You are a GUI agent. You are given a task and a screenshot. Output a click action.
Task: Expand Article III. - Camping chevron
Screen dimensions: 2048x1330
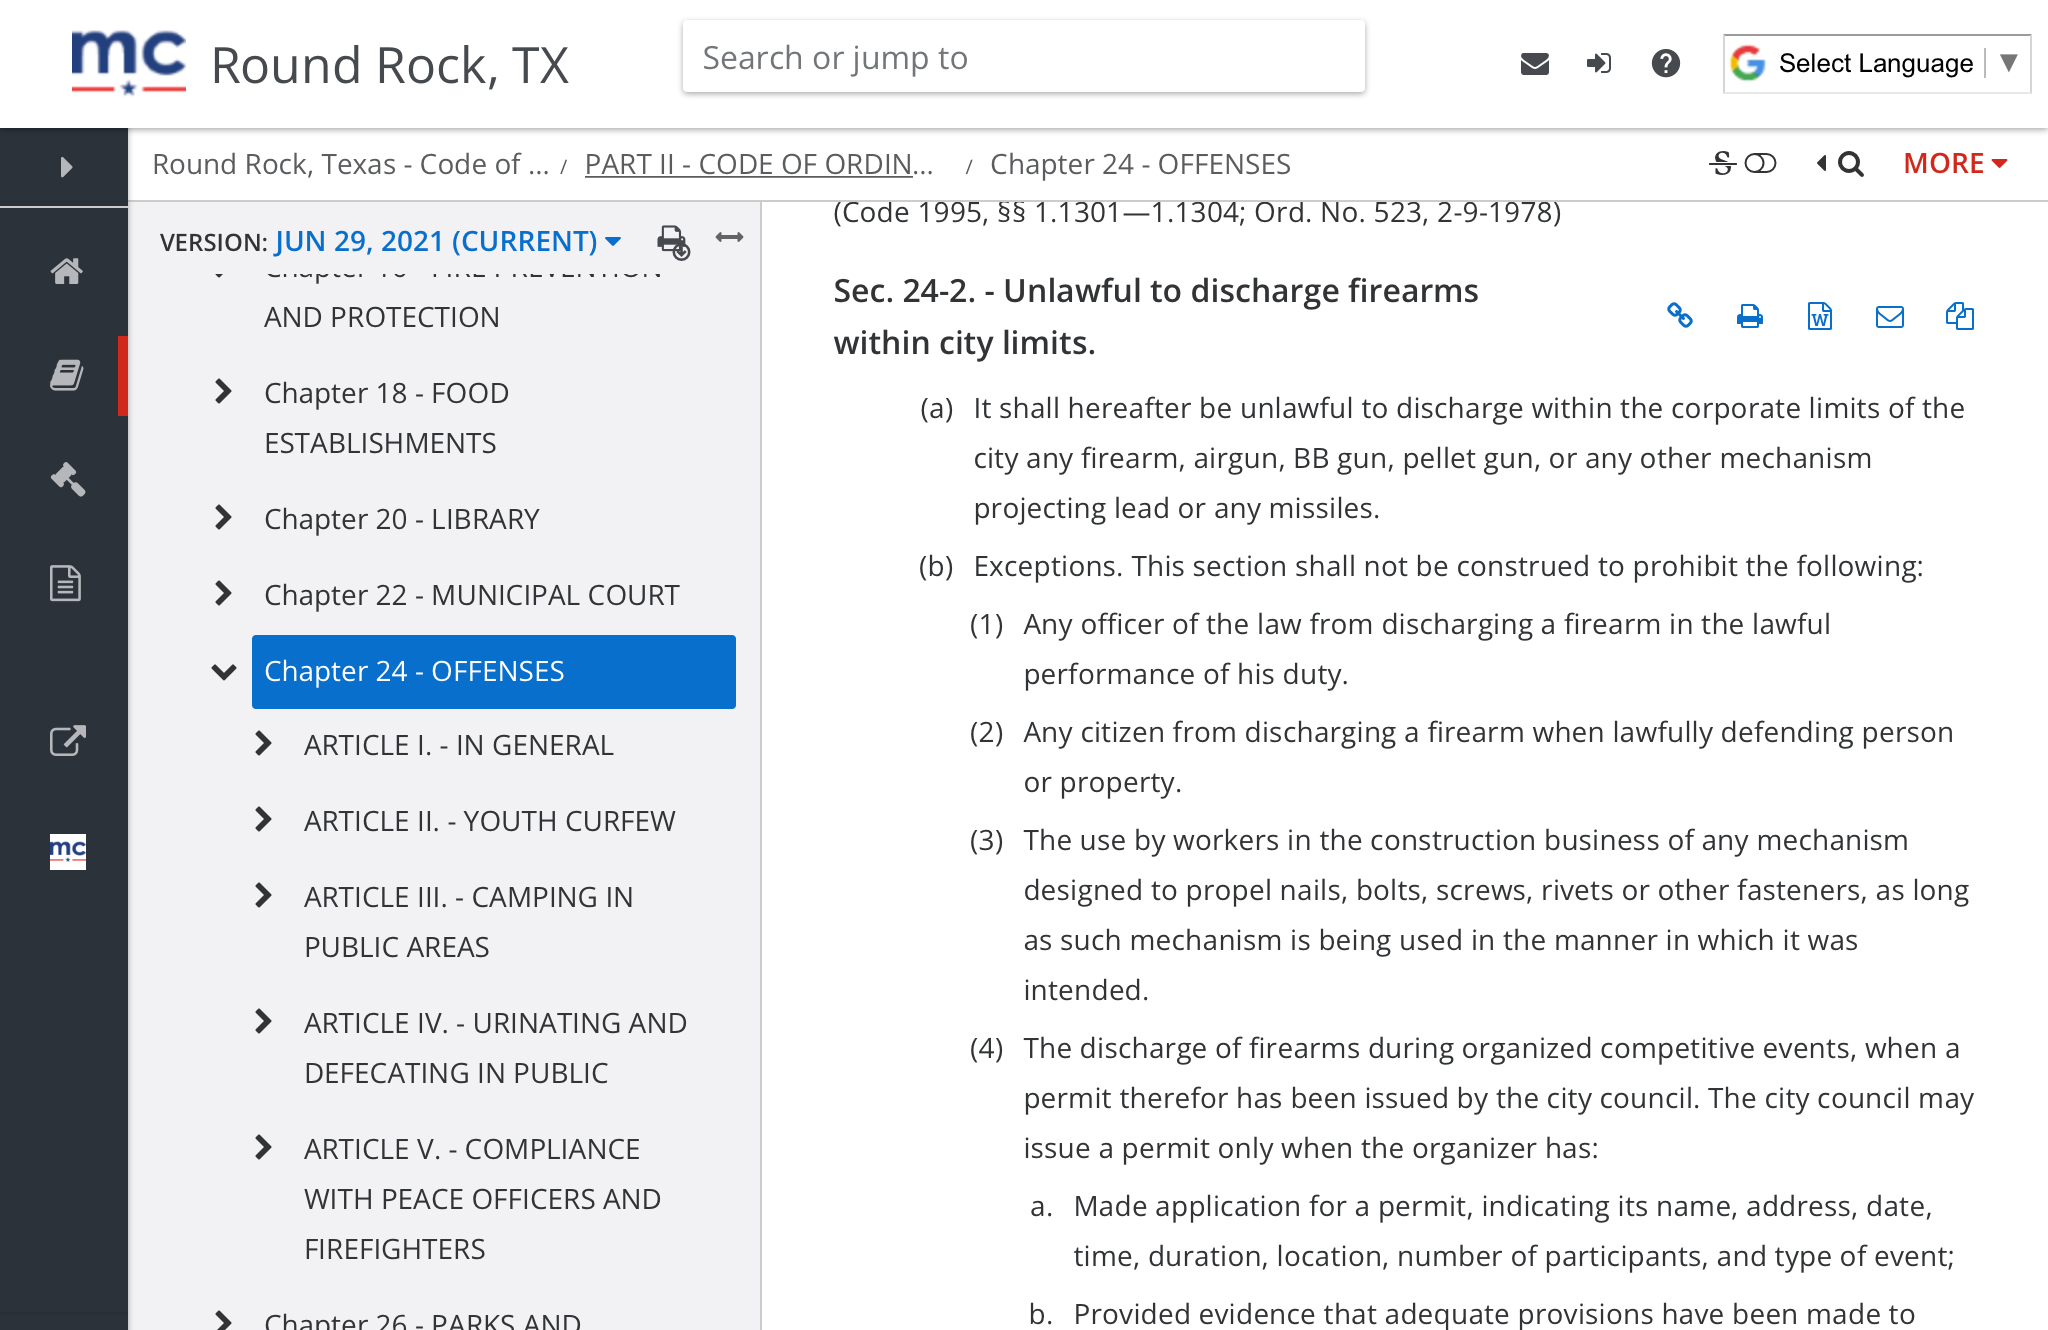(x=263, y=896)
